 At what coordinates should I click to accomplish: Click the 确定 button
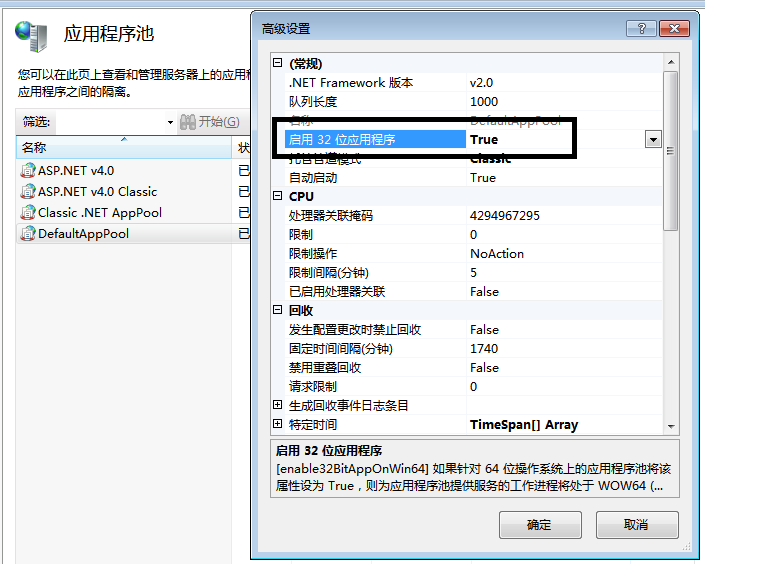point(540,525)
